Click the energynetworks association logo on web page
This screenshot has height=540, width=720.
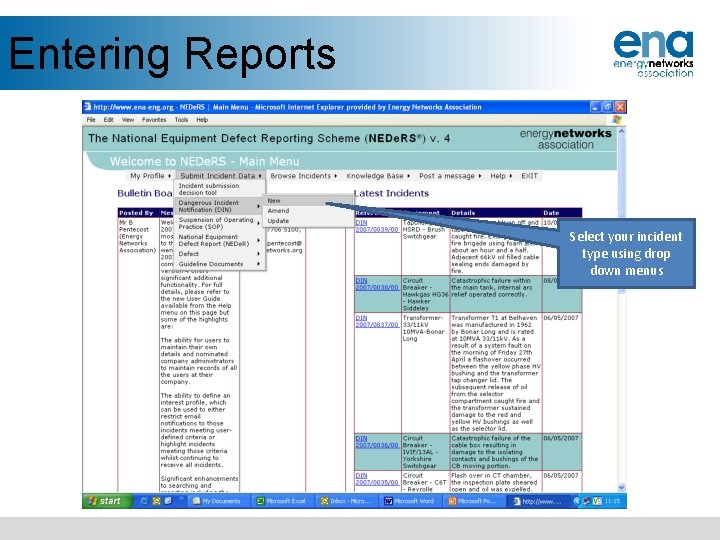pyautogui.click(x=566, y=139)
